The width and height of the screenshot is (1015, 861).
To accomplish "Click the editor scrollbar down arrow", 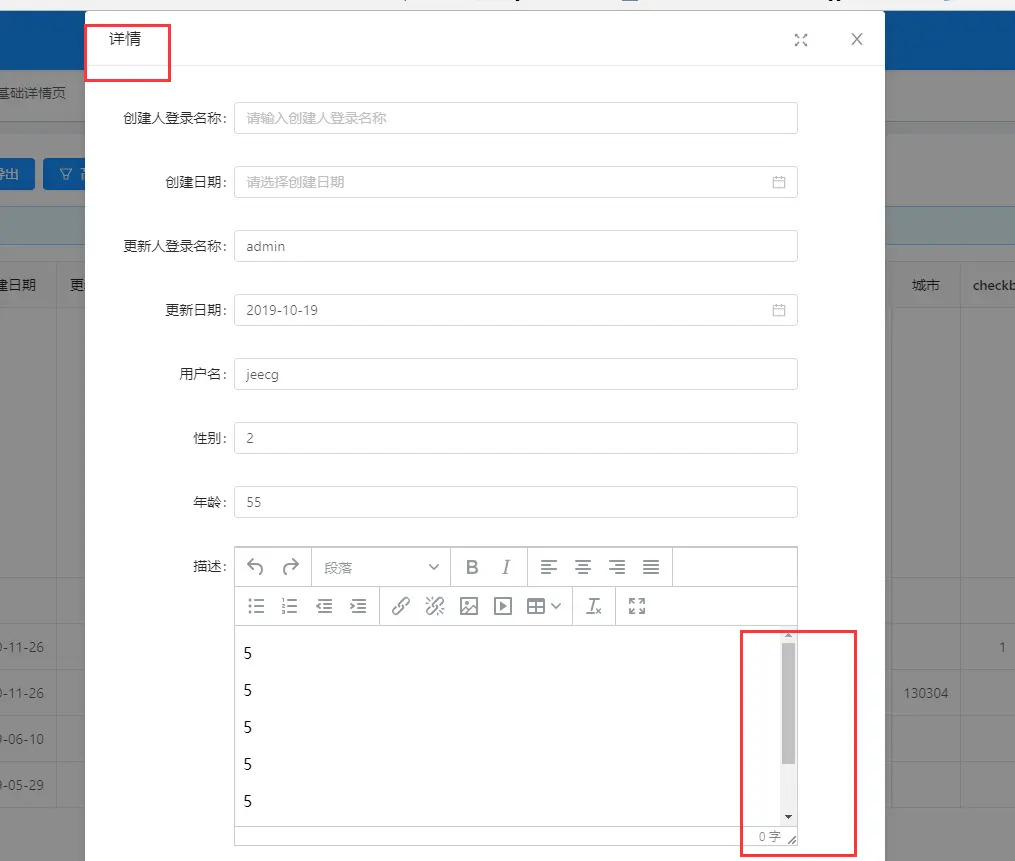I will coord(788,817).
